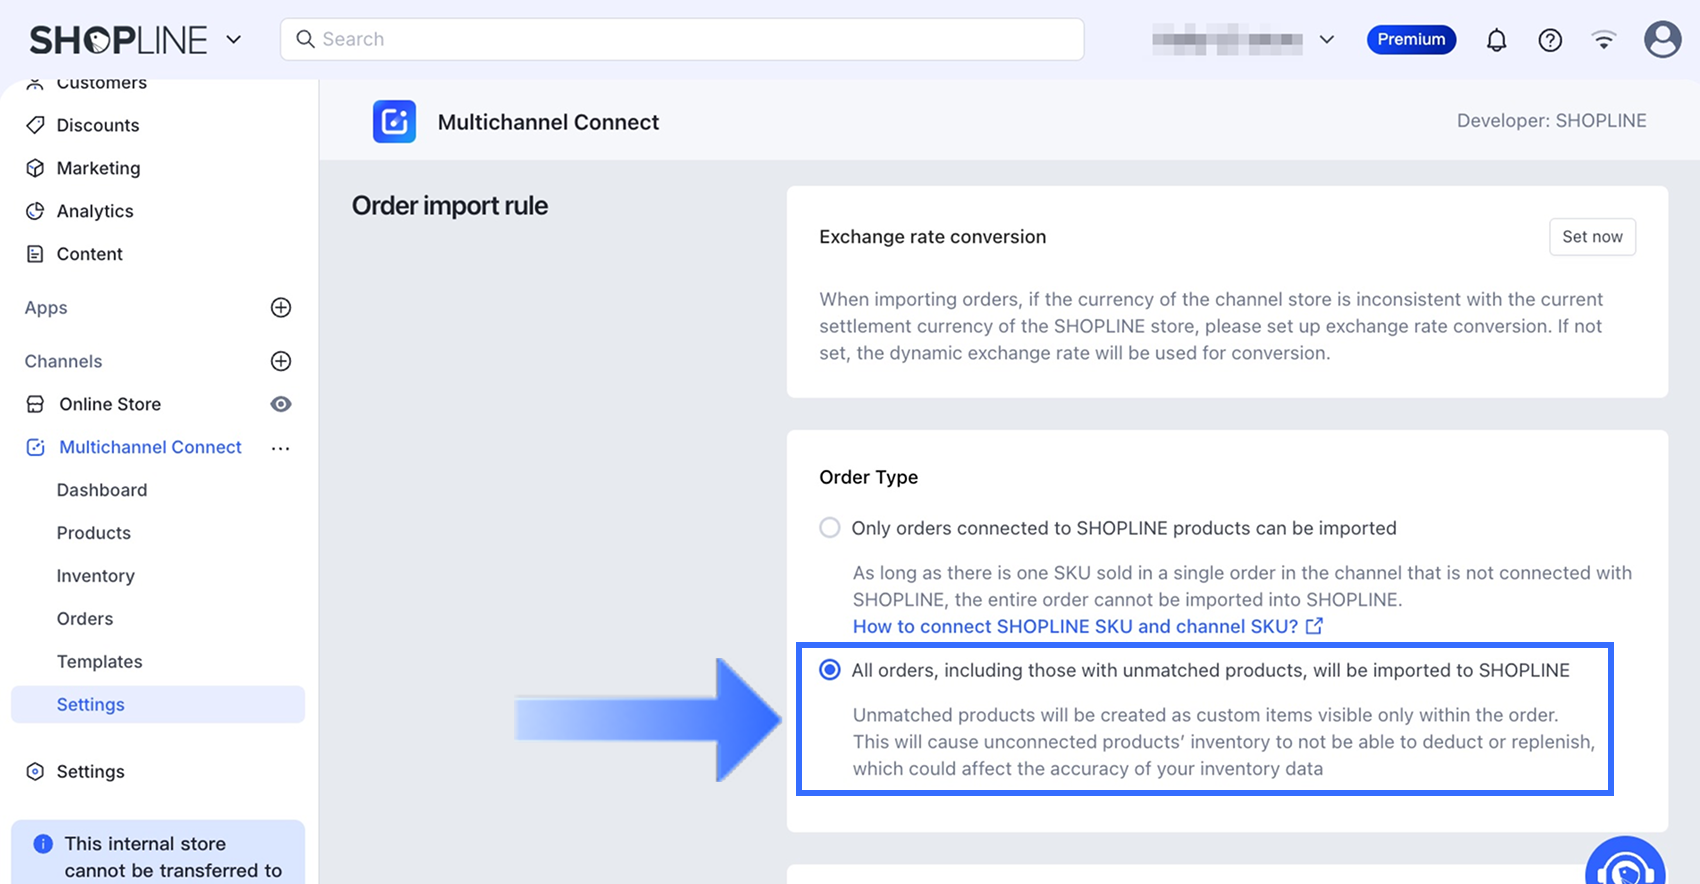
Task: Click the user profile avatar icon
Action: 1662,40
